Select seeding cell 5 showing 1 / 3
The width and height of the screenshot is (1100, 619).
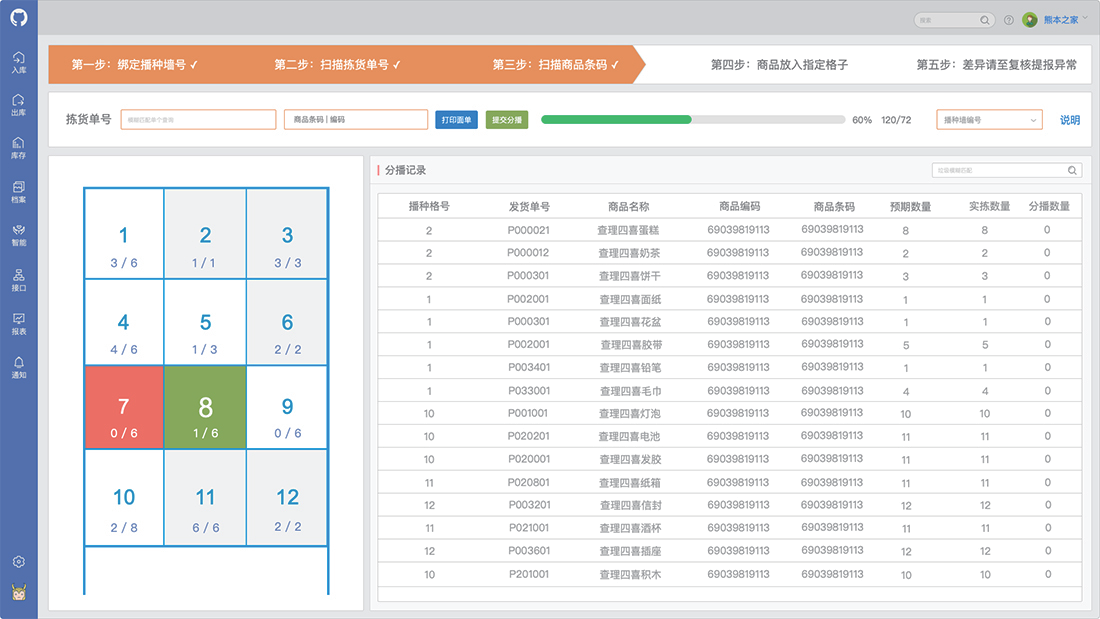(205, 322)
